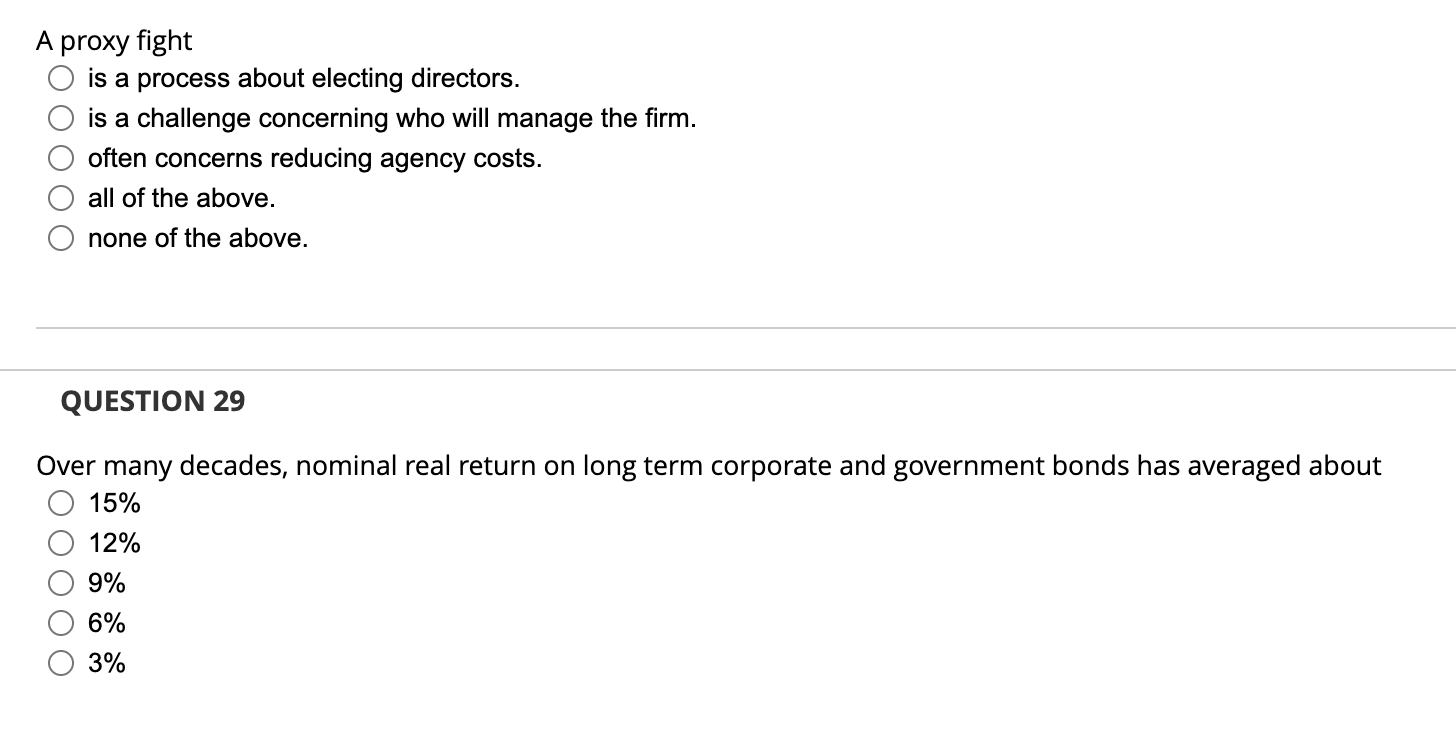The height and width of the screenshot is (730, 1456).
Task: Select 'is a challenge concerning who will manage the firm'
Action: tap(61, 117)
